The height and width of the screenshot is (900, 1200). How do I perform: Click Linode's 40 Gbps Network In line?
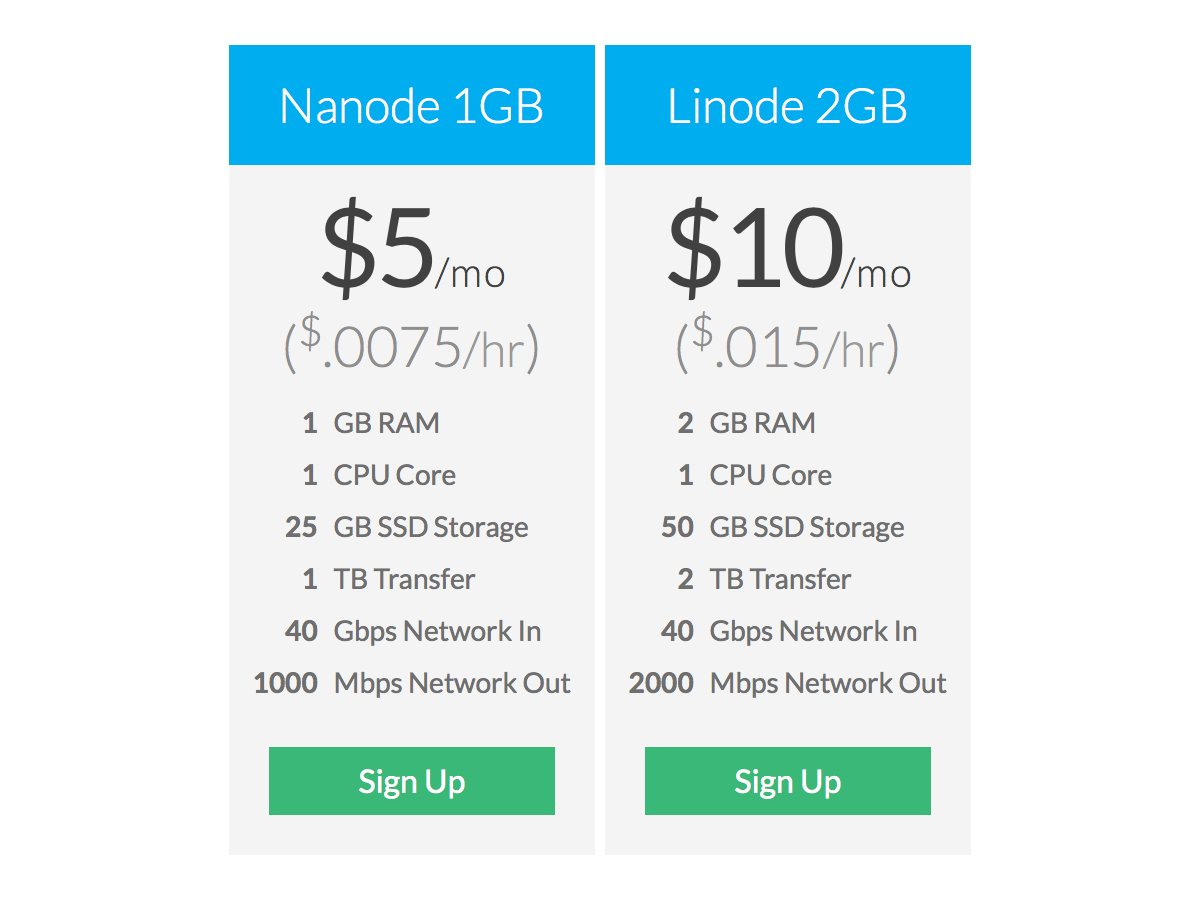point(789,631)
